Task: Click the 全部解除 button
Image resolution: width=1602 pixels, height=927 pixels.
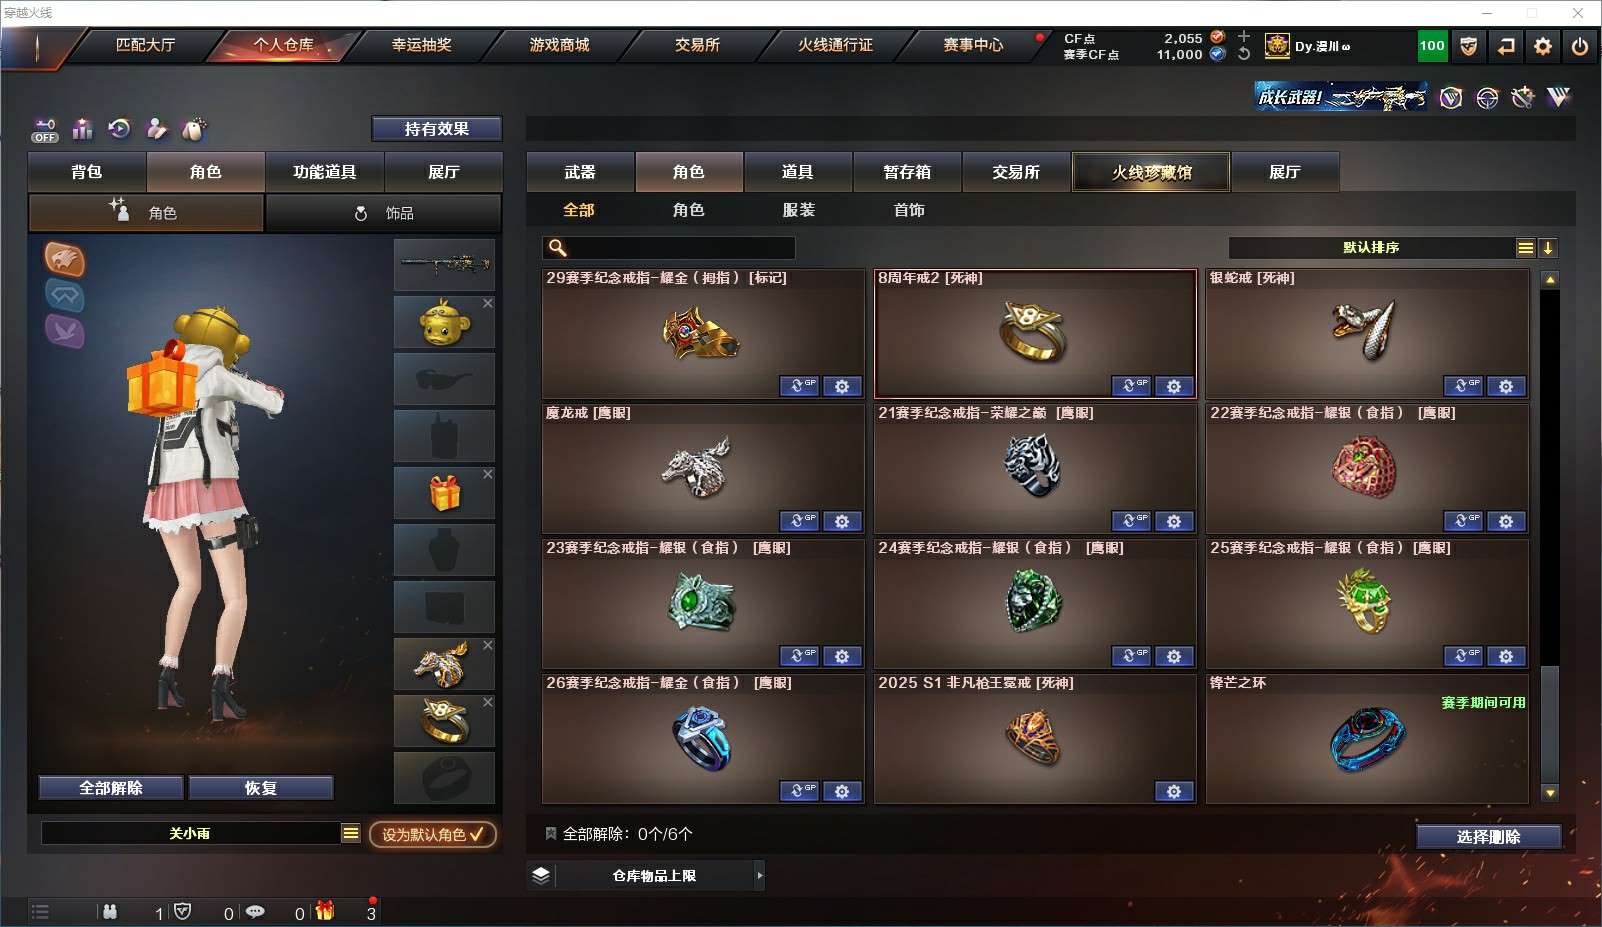Action: click(111, 788)
